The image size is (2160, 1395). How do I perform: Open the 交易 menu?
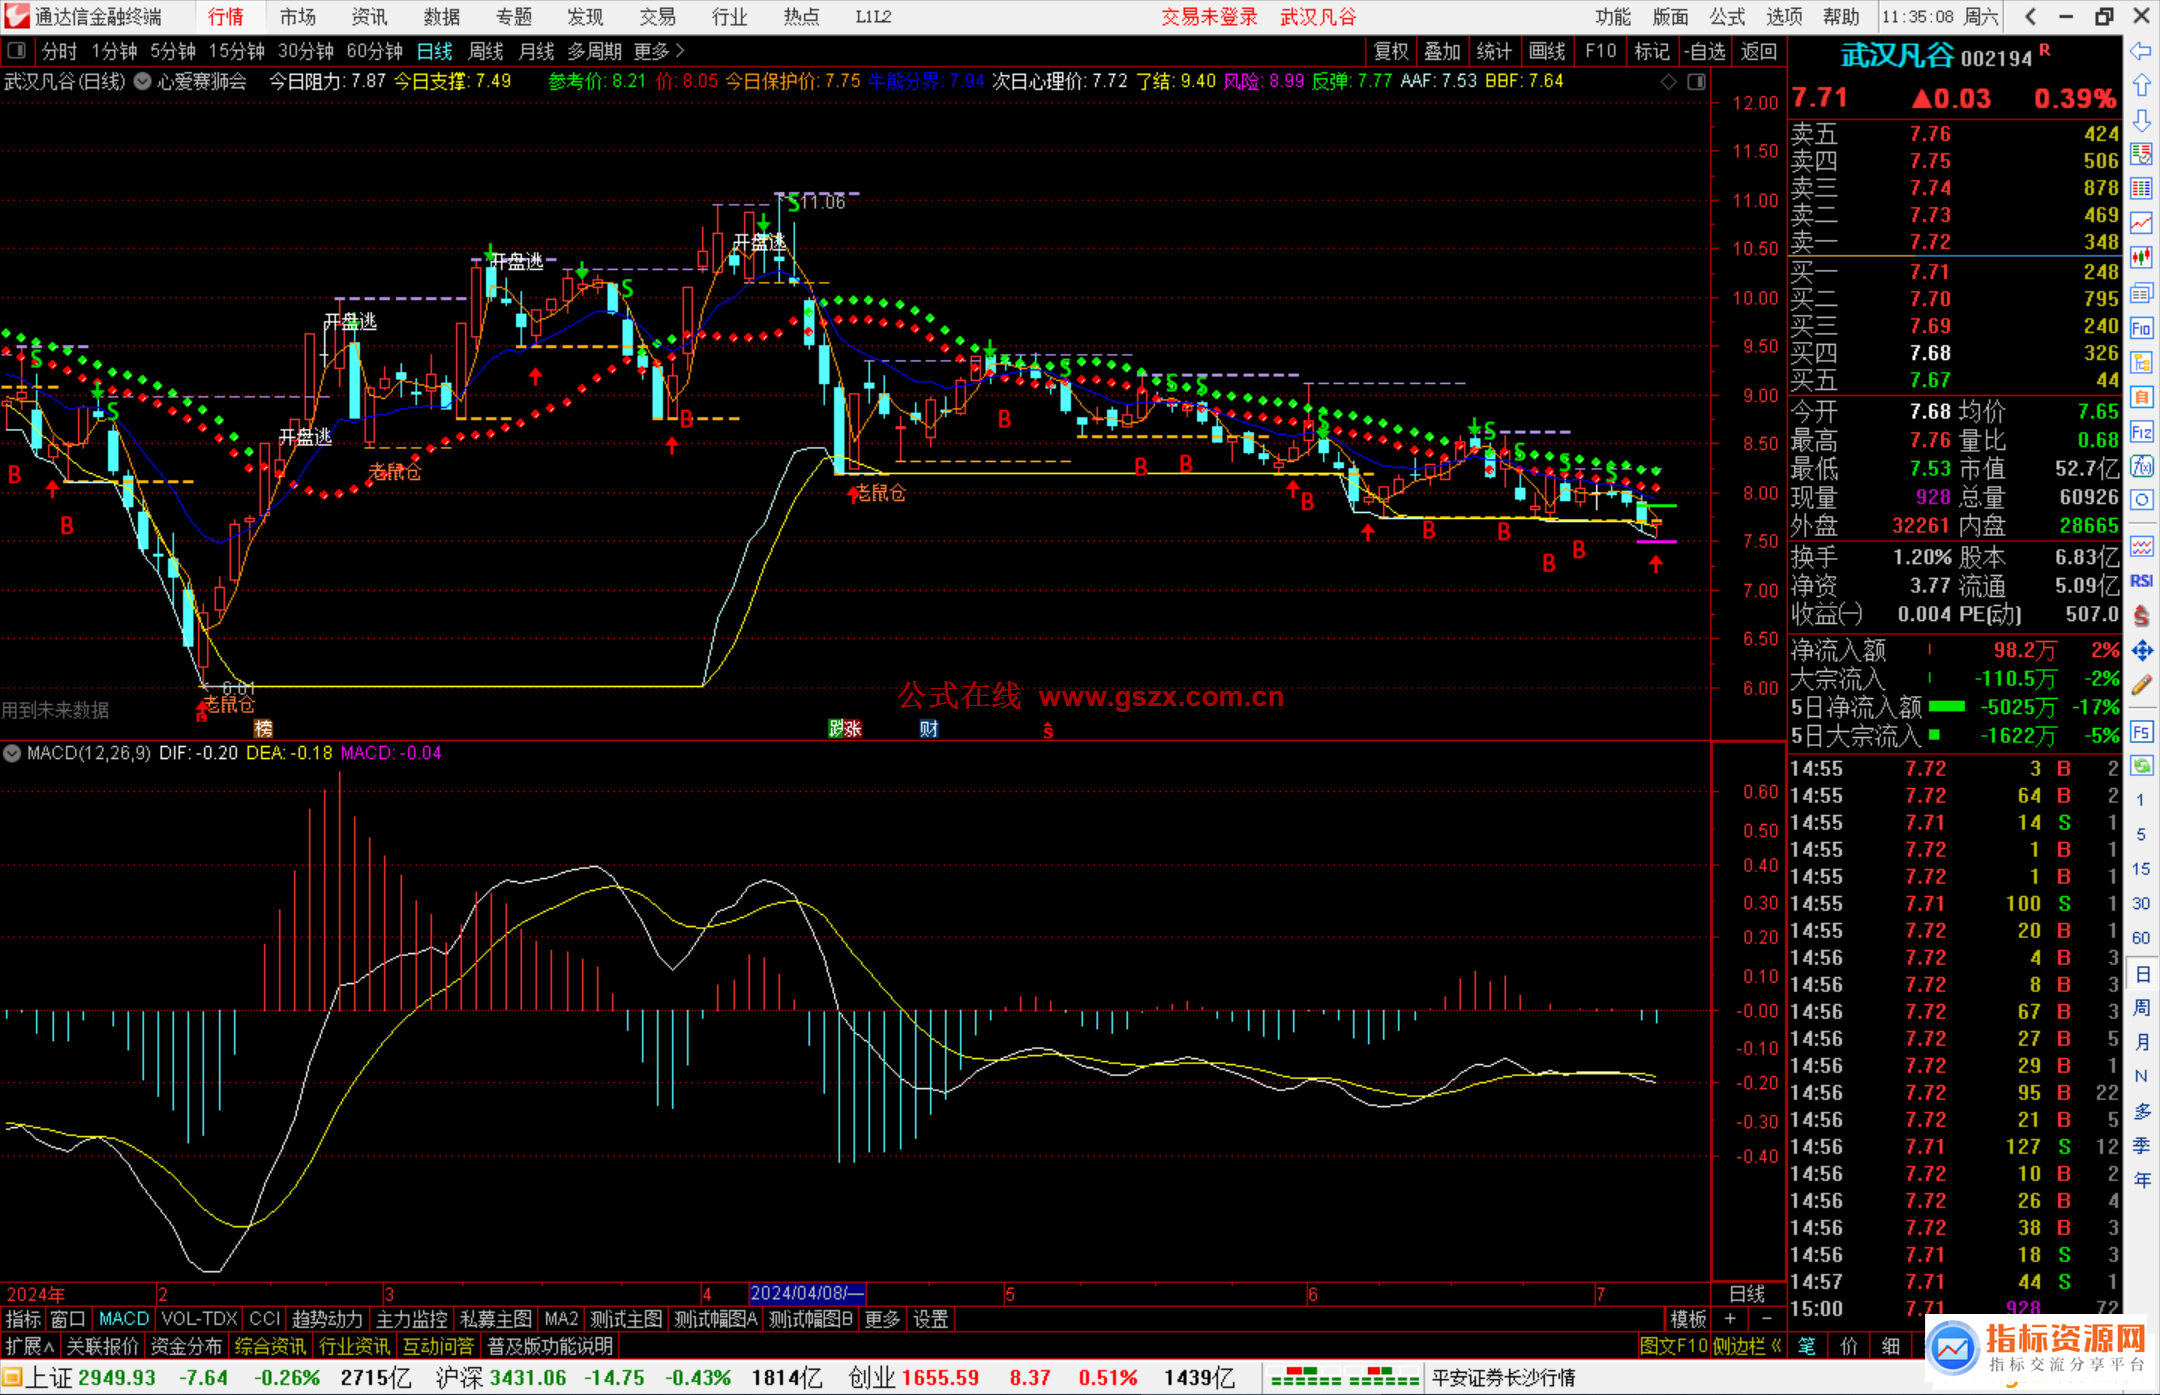pyautogui.click(x=658, y=17)
